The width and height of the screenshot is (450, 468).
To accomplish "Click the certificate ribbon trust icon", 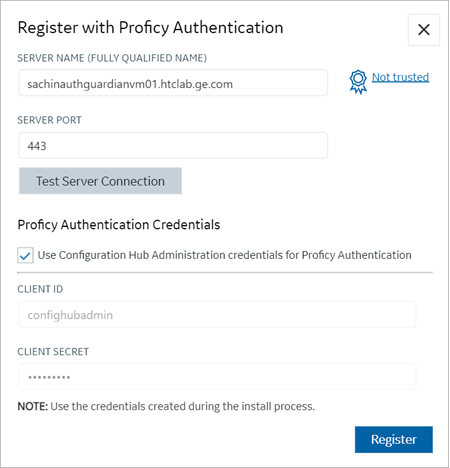I will pos(358,81).
